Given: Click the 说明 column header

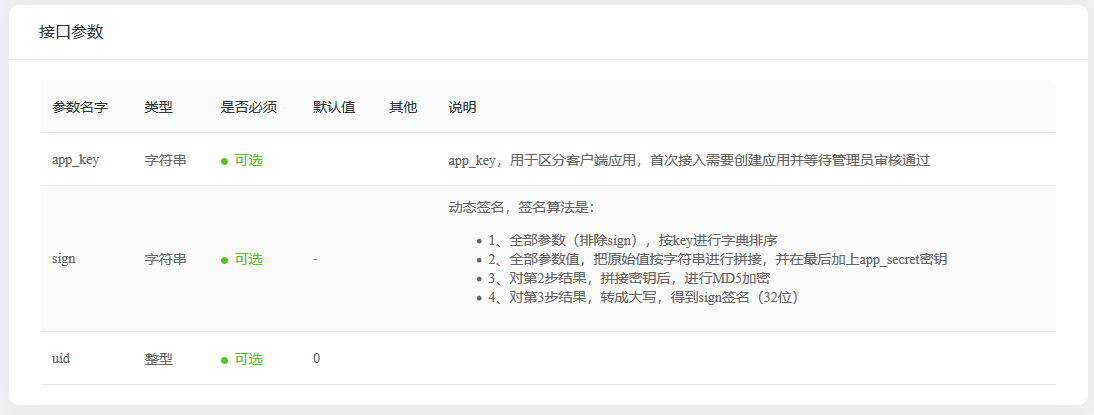Looking at the screenshot, I should click(462, 107).
